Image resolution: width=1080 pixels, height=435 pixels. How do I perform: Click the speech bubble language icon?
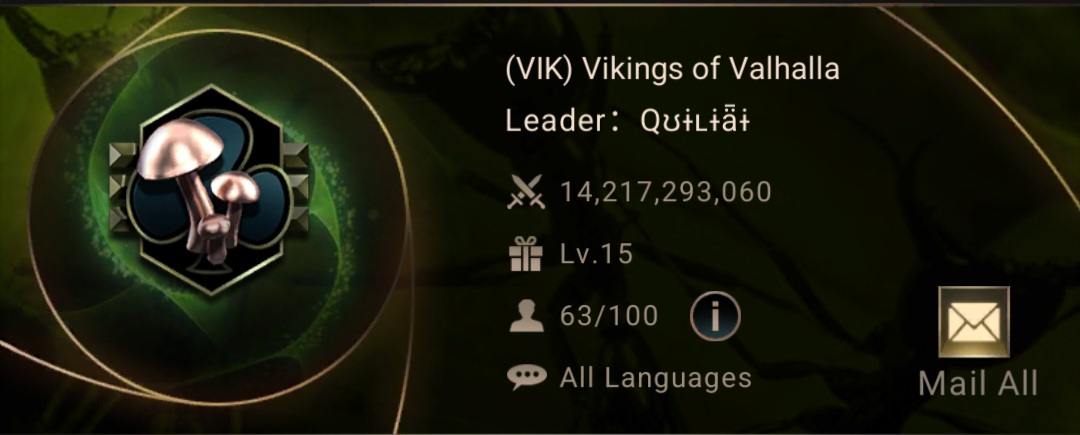tap(526, 376)
